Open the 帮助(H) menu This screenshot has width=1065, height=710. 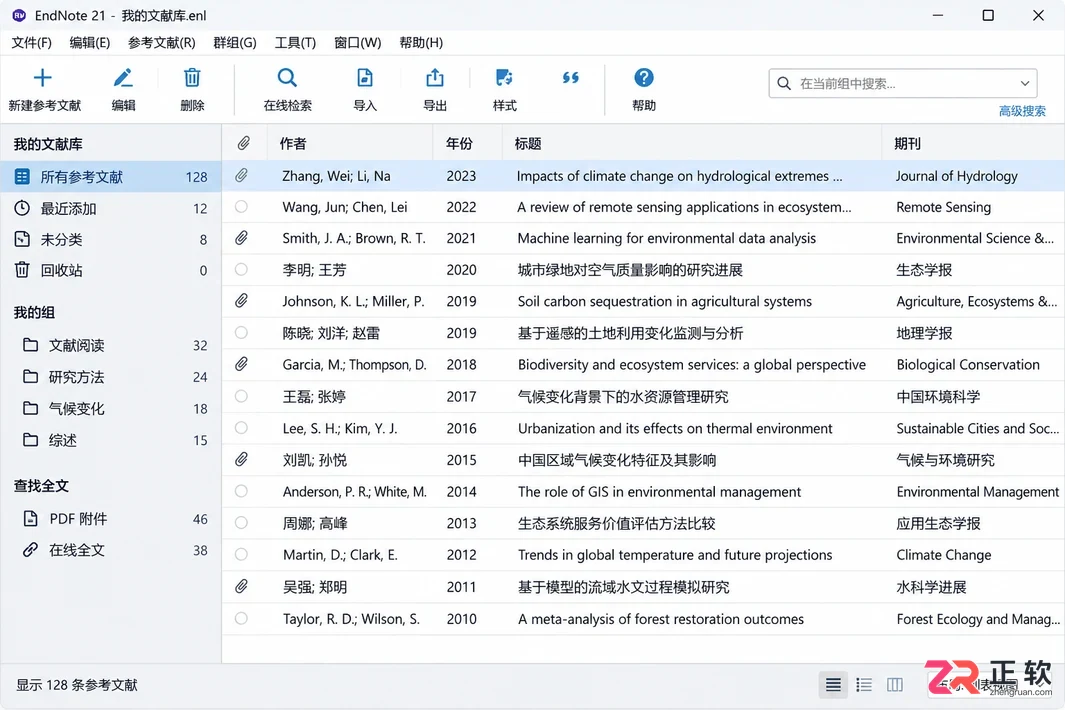tap(421, 43)
